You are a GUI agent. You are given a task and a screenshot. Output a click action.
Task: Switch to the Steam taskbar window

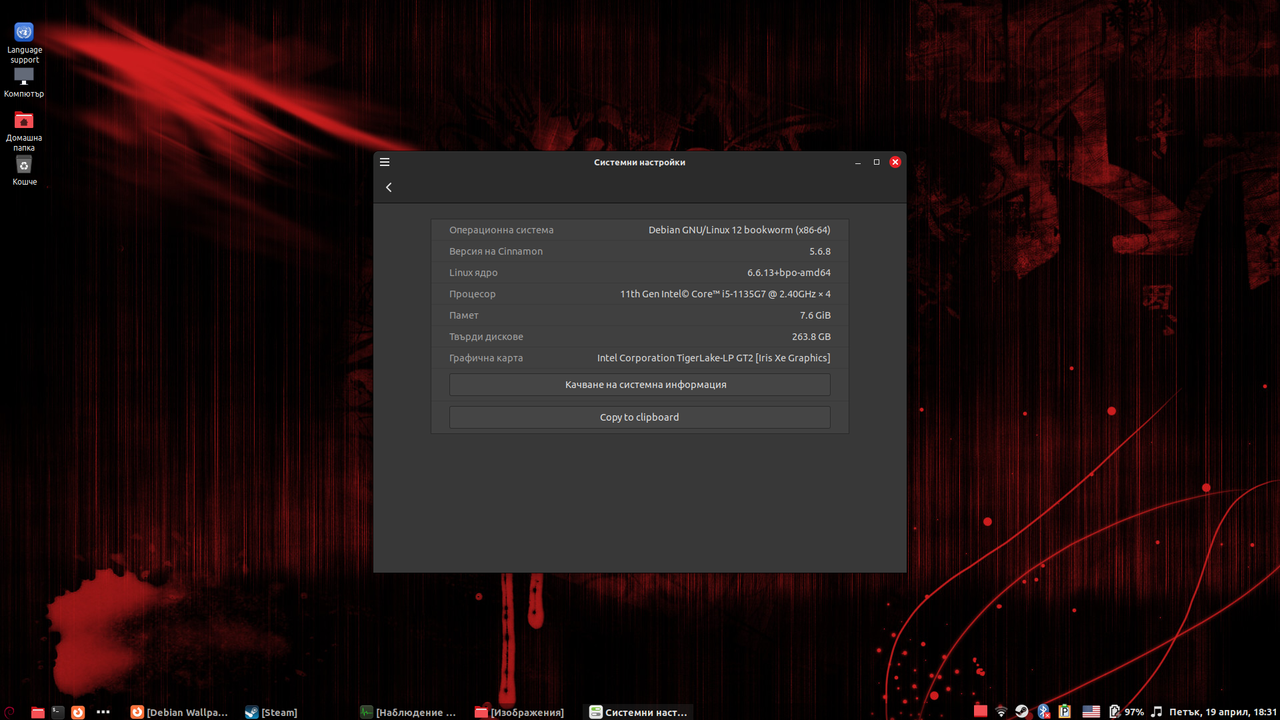point(272,712)
